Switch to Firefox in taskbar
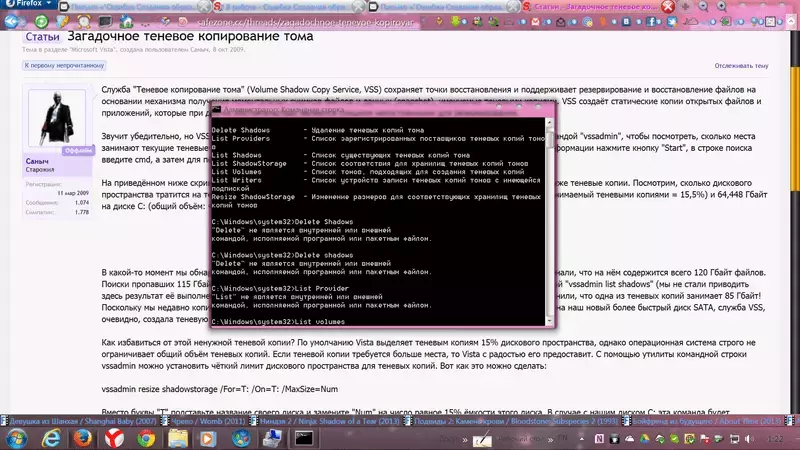 pos(83,439)
